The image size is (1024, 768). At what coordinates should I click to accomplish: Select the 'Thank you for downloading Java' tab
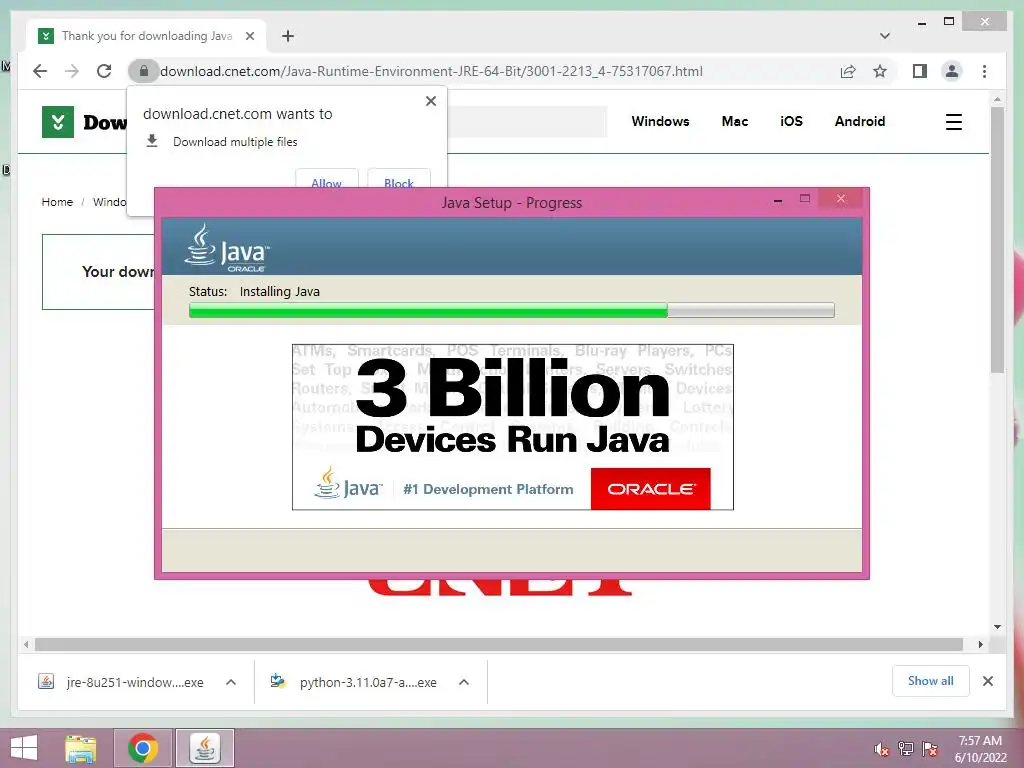pos(146,36)
